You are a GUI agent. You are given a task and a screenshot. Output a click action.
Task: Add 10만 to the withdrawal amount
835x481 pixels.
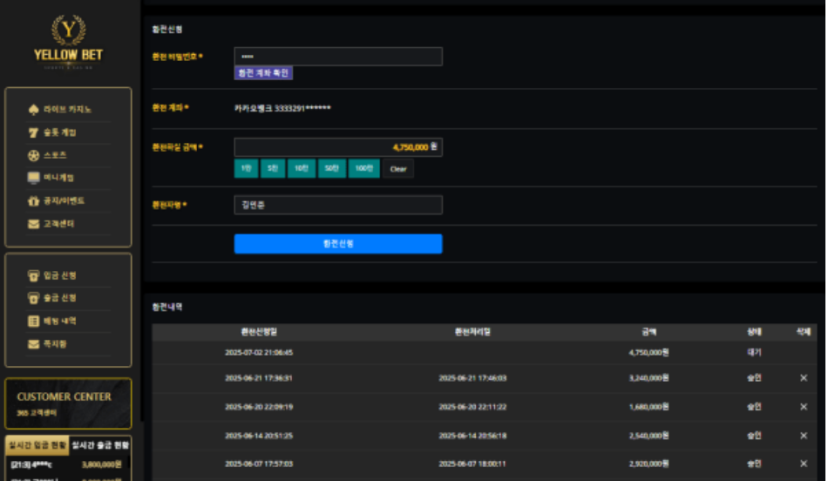click(x=301, y=168)
